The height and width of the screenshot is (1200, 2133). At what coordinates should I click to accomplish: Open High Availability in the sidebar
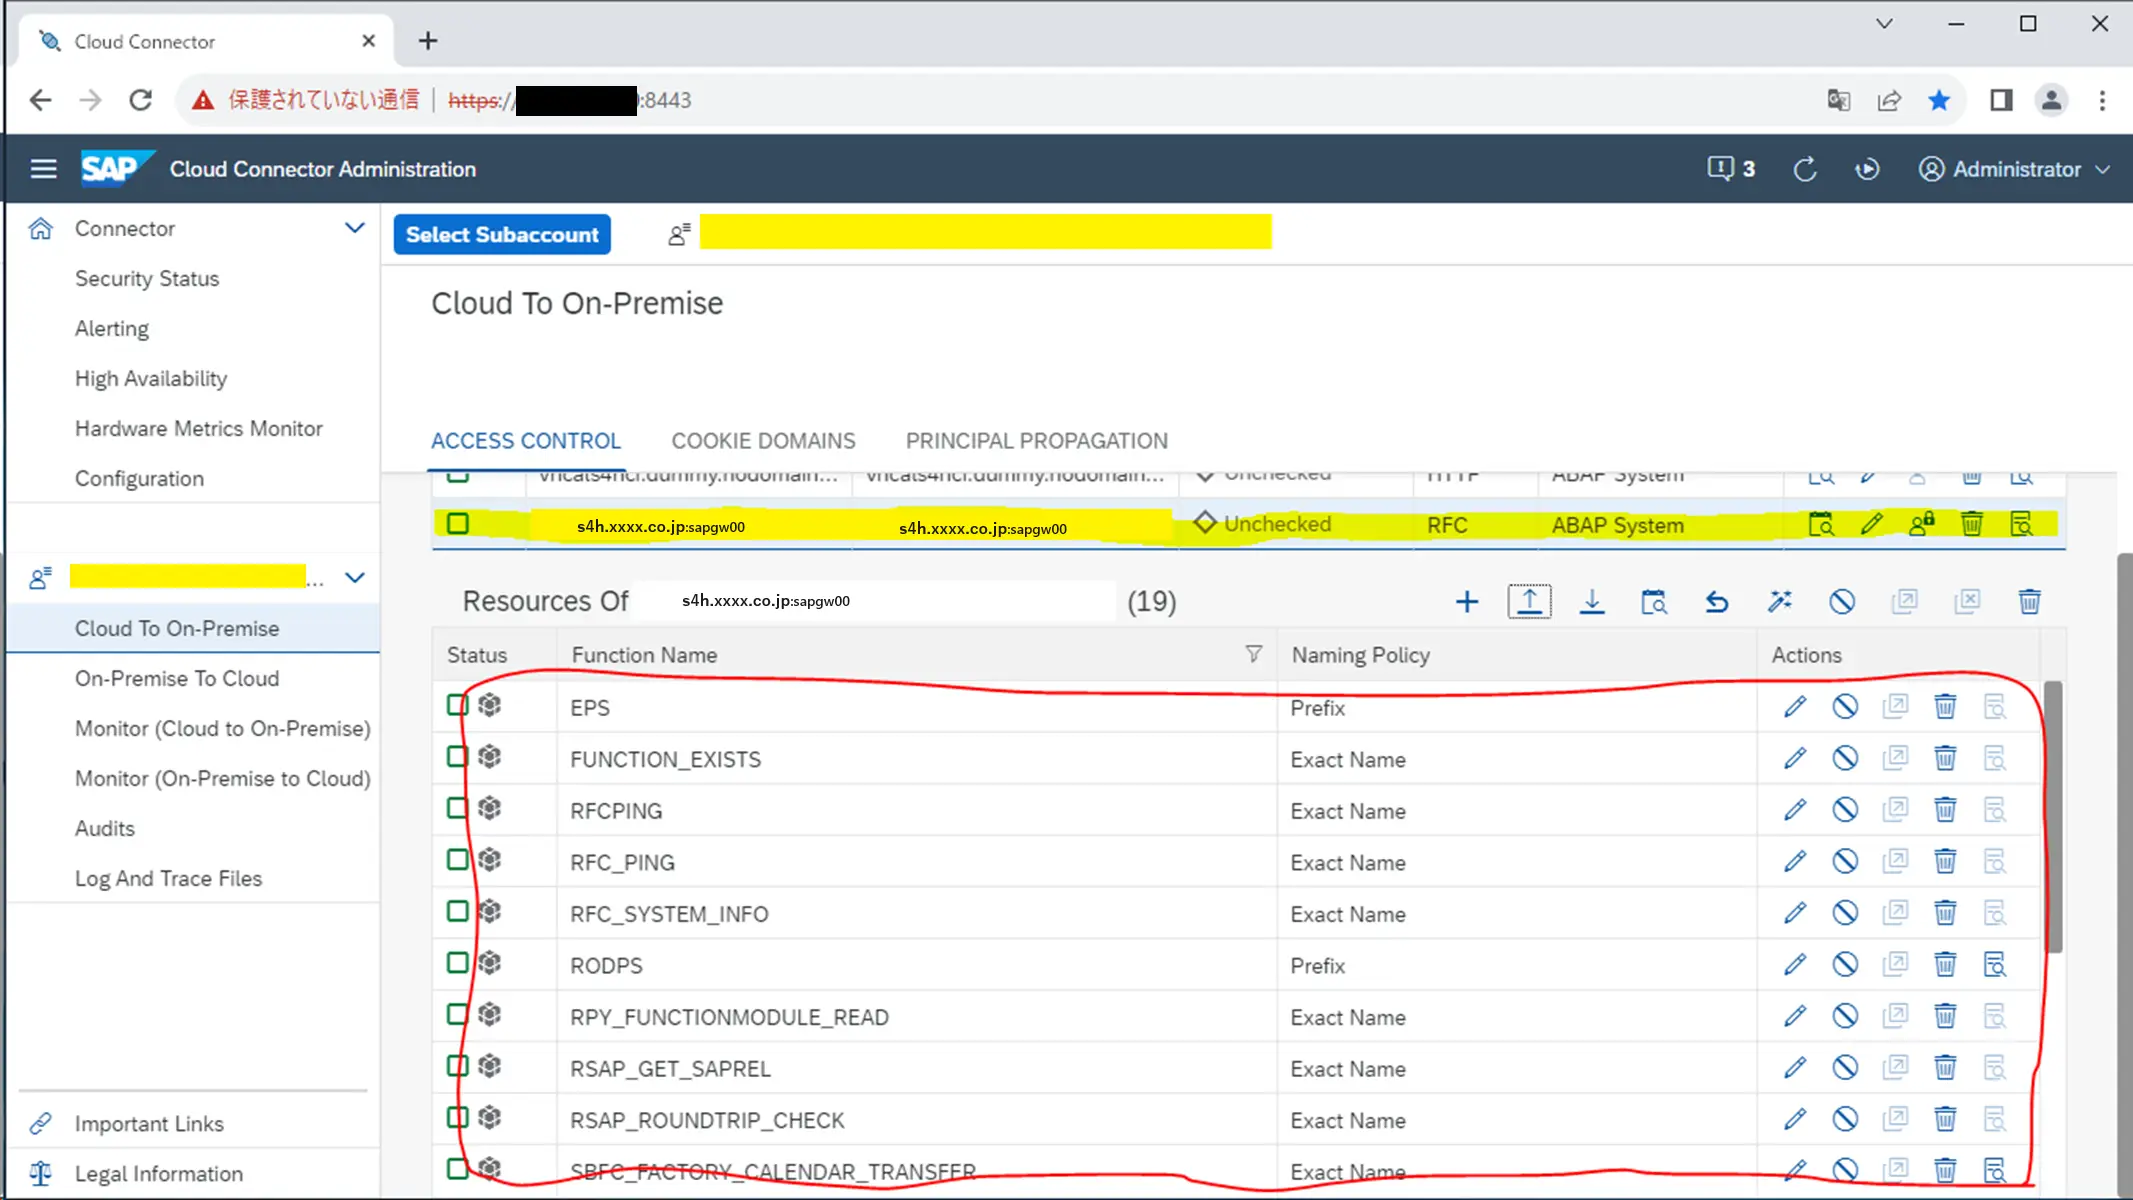151,379
